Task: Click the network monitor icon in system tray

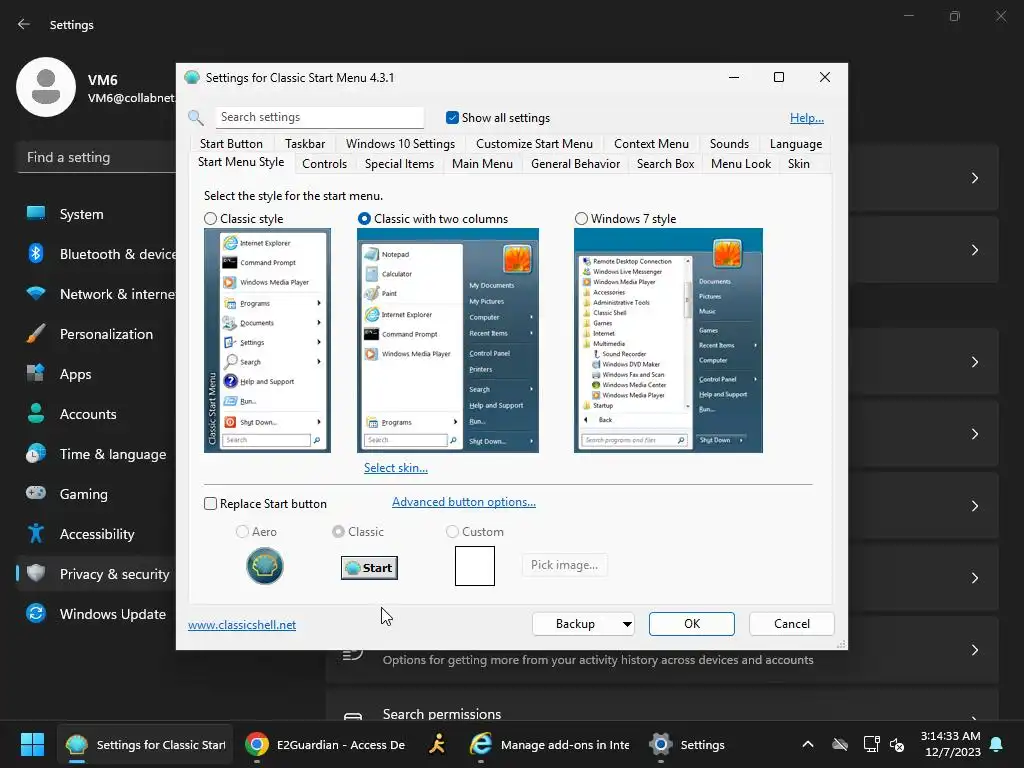Action: coord(871,744)
